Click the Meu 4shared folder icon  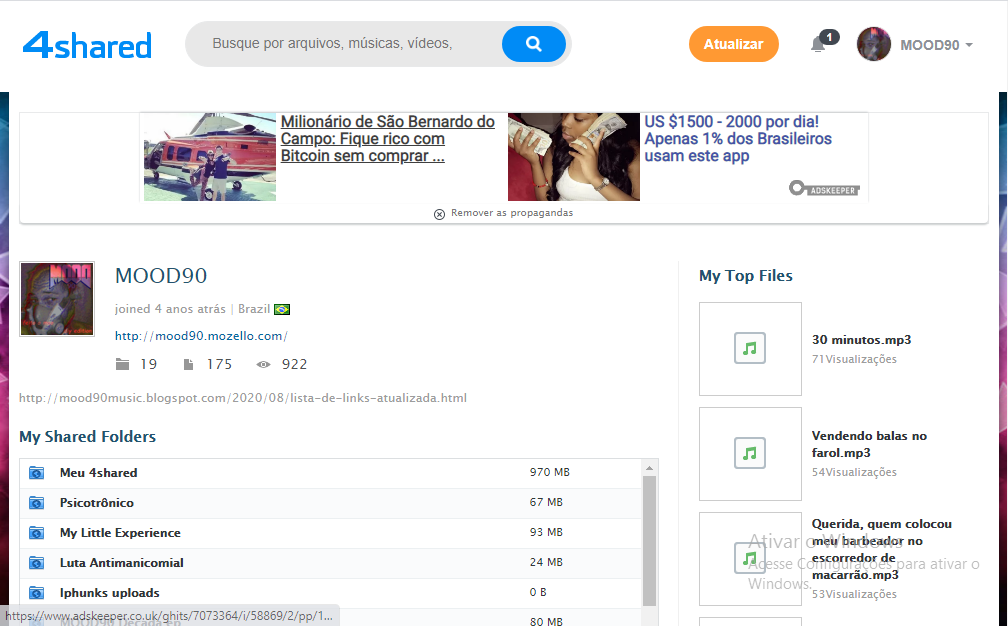(37, 473)
